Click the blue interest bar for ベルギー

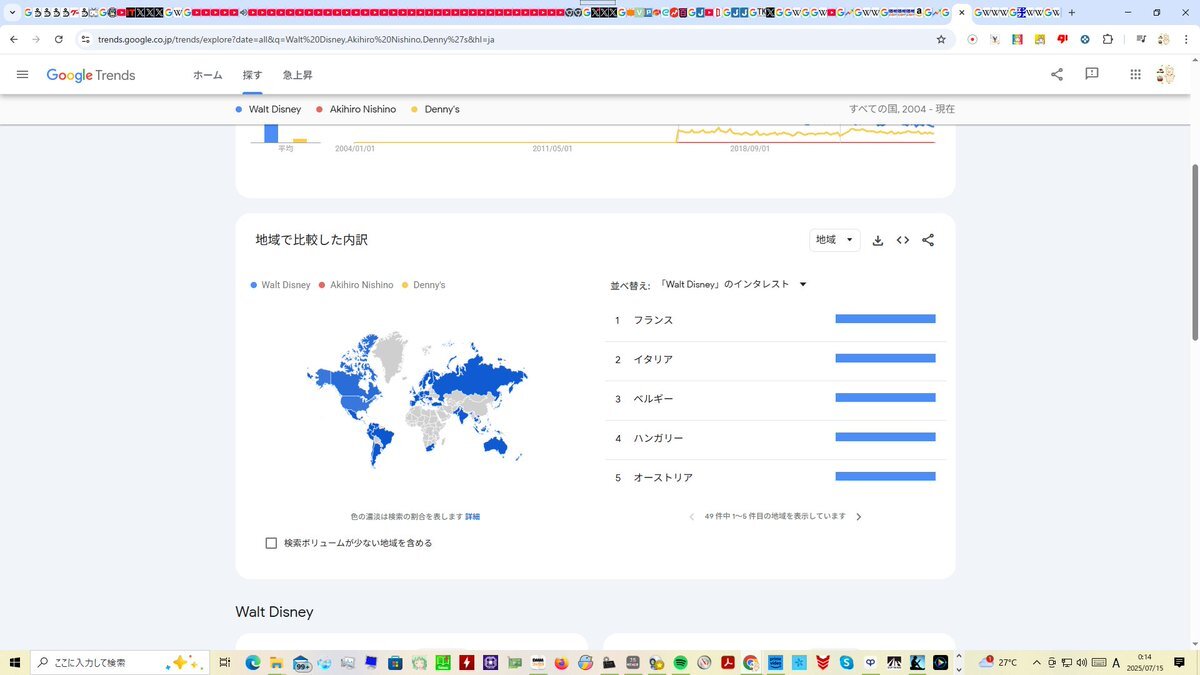(x=885, y=398)
